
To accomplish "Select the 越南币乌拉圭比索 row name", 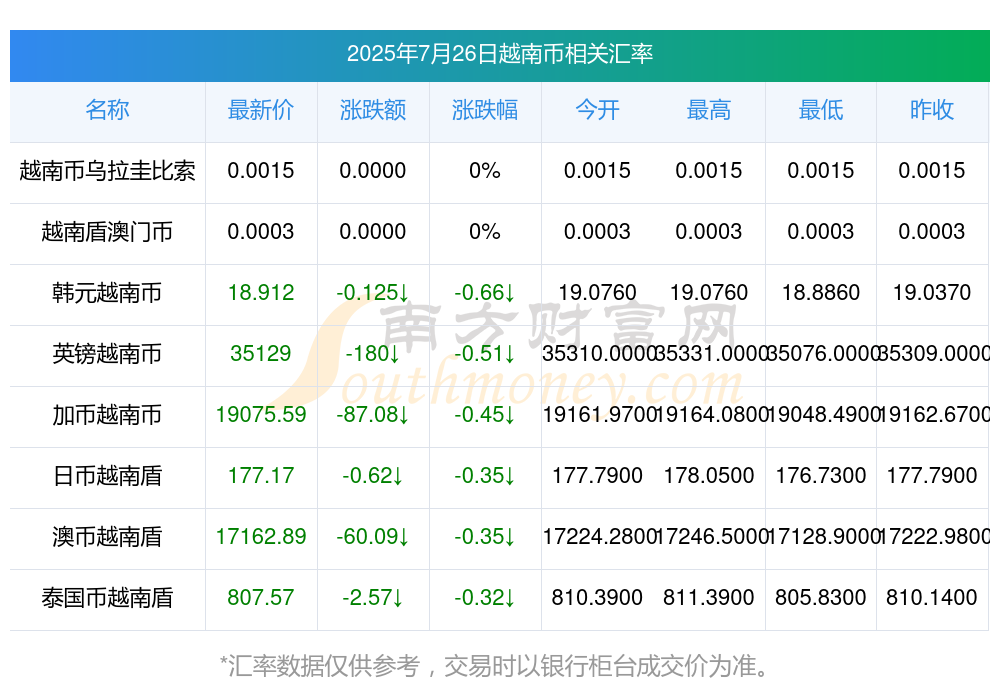I will click(107, 170).
